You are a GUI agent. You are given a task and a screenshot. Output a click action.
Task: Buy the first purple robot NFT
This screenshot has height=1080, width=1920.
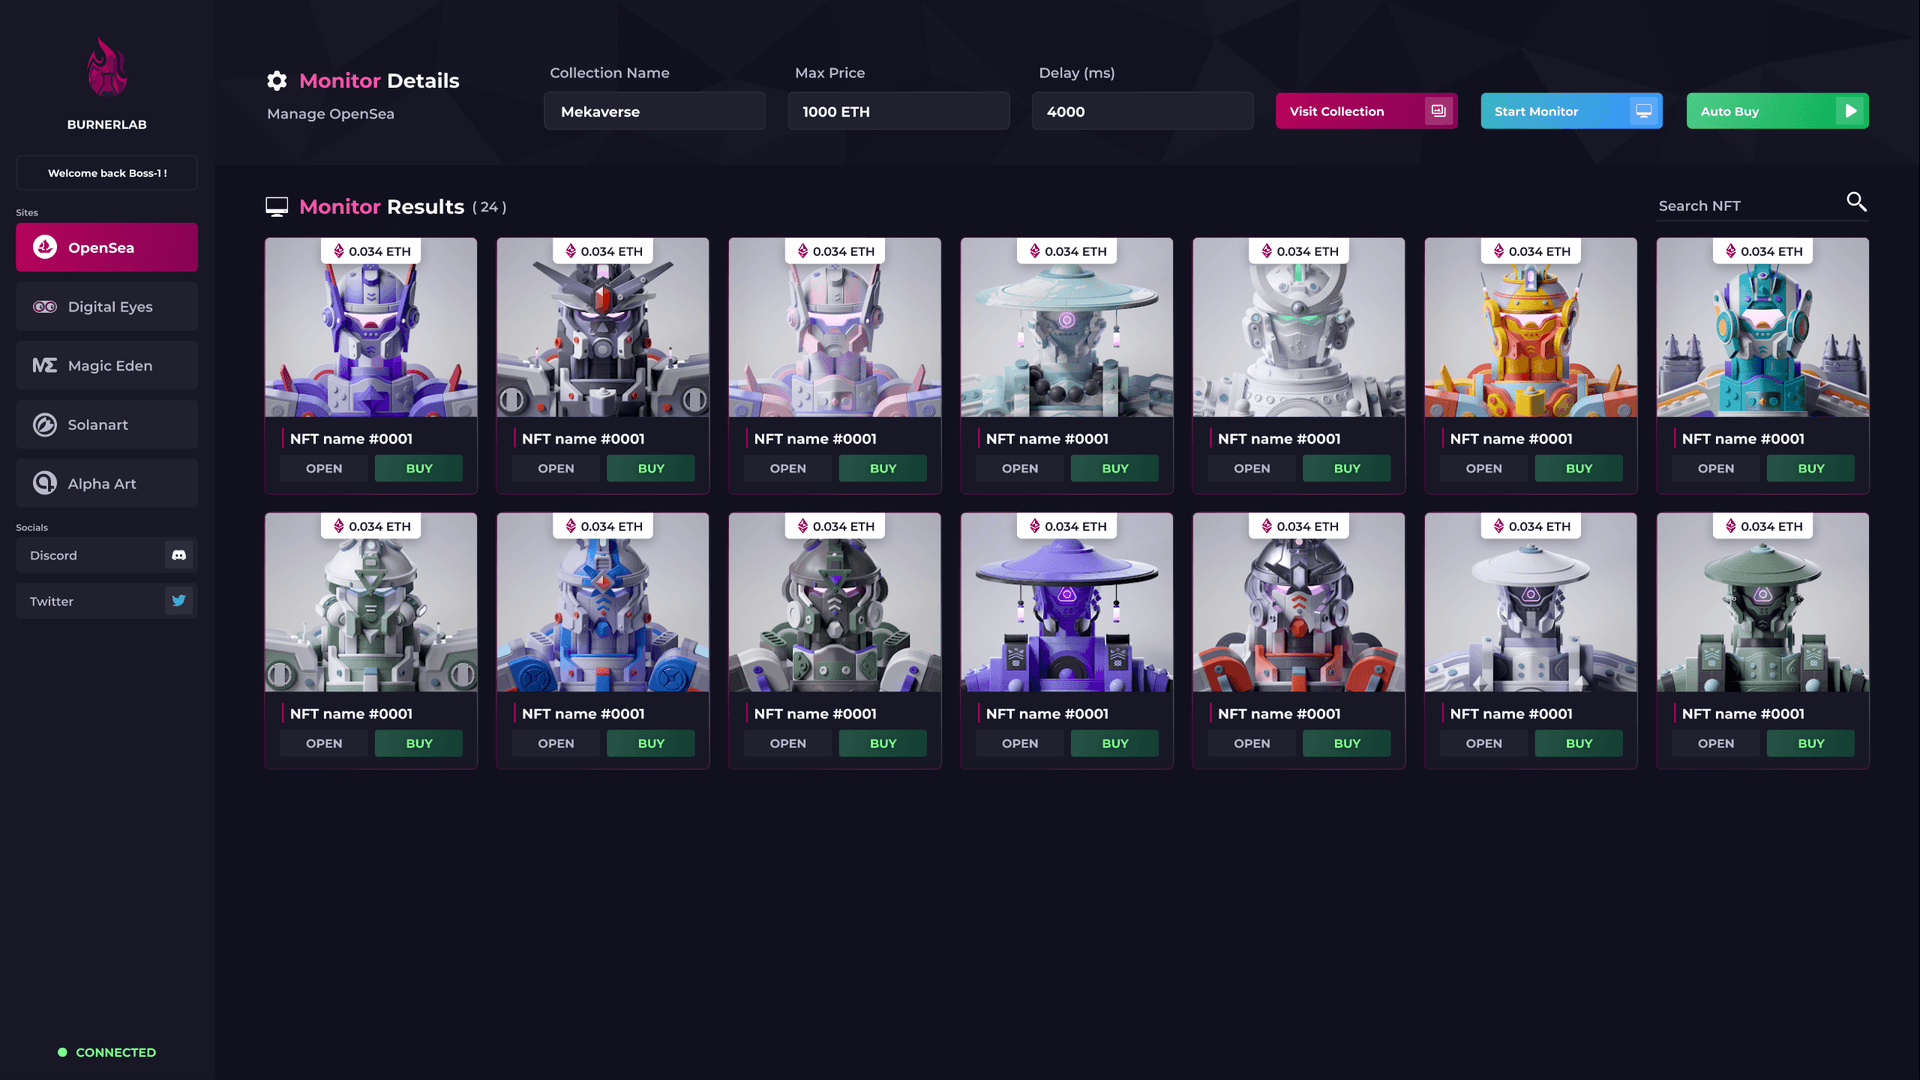coord(418,469)
